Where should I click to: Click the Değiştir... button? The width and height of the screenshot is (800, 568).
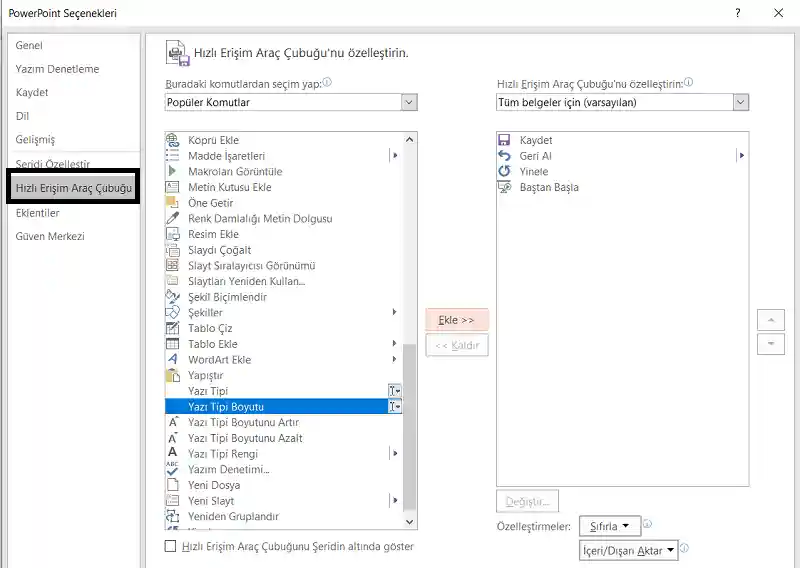pos(527,502)
